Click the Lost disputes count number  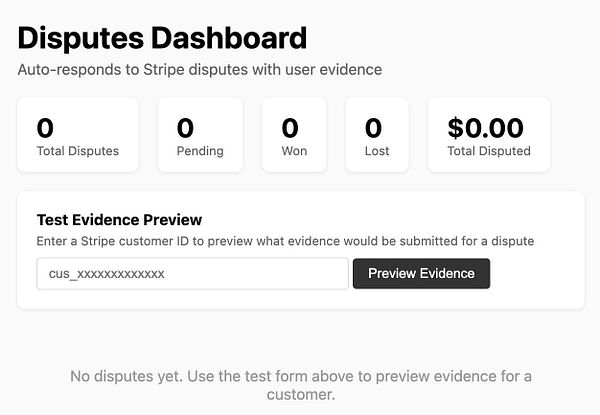point(373,128)
